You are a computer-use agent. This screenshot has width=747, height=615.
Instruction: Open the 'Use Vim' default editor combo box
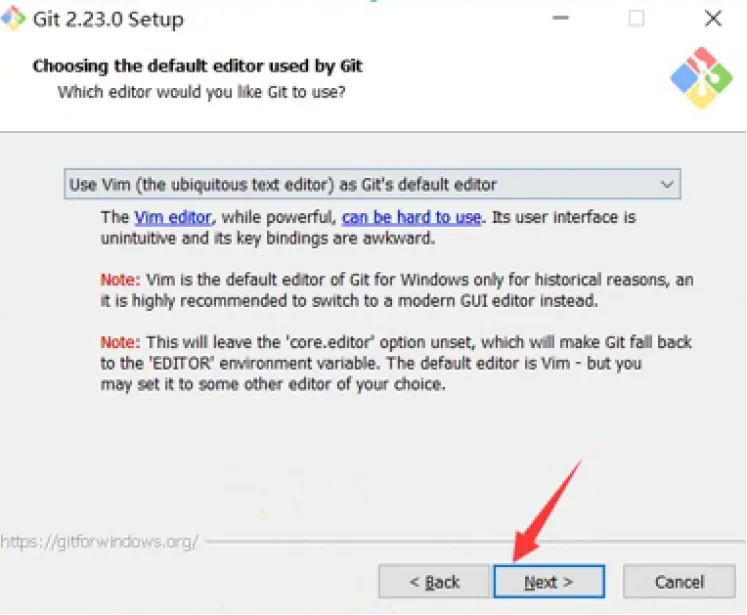point(372,184)
